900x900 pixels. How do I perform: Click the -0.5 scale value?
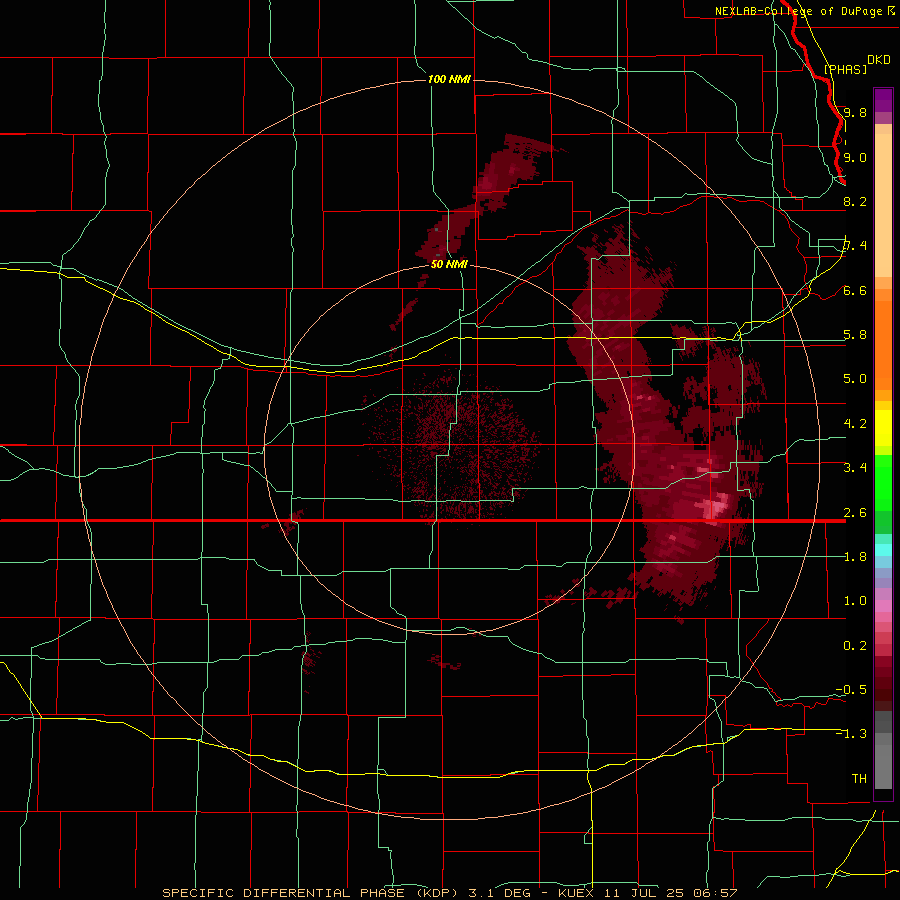point(851,690)
